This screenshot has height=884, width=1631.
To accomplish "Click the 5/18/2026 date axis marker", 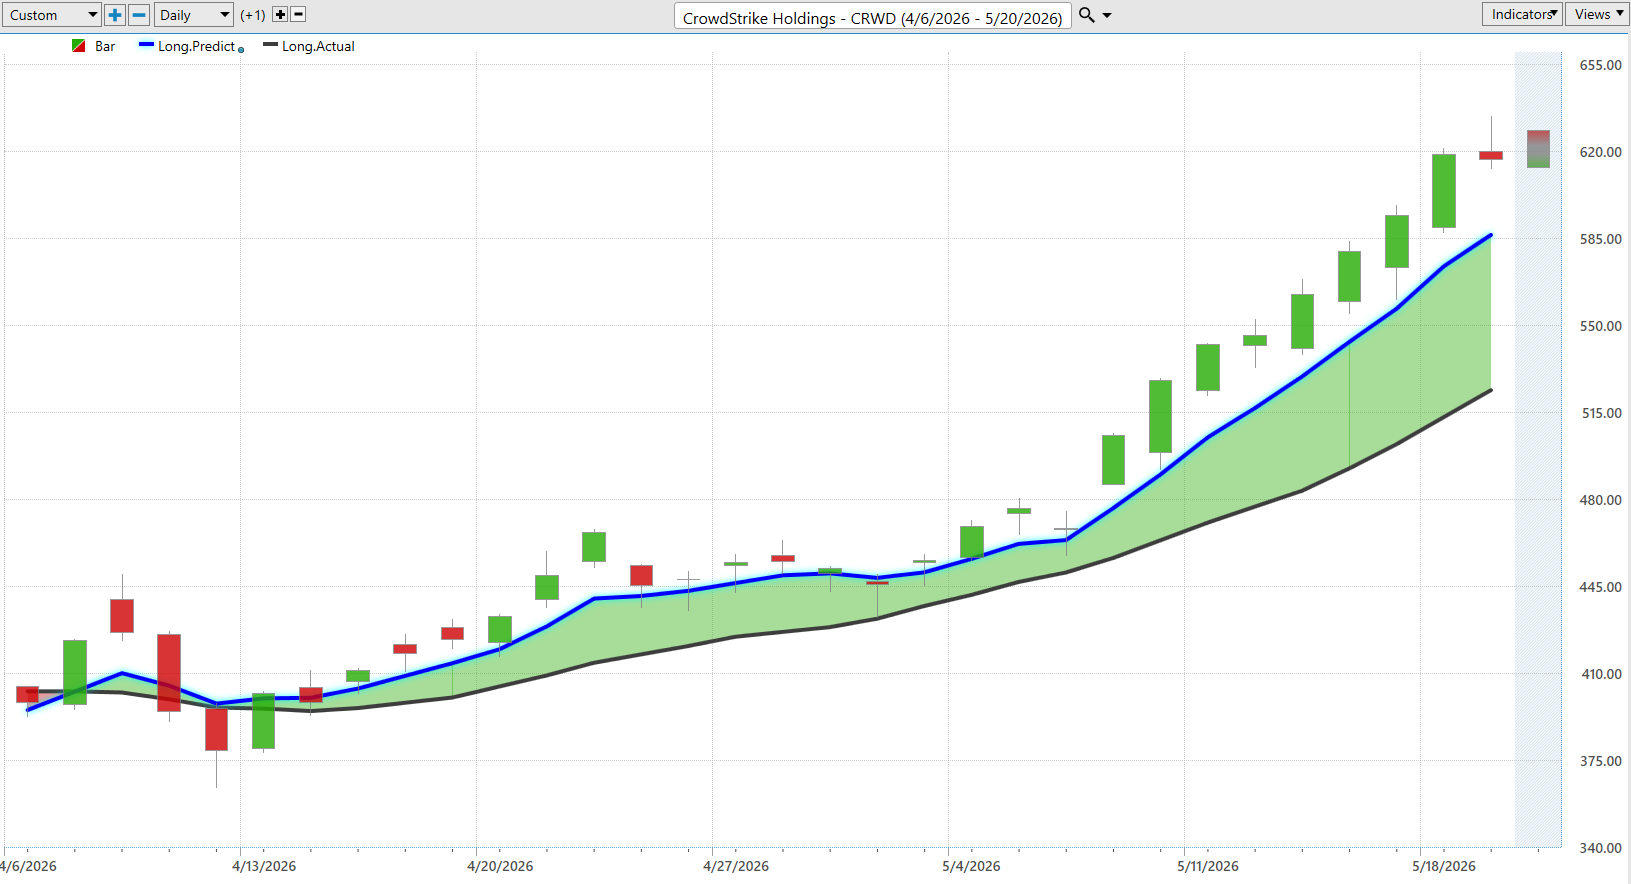I will coord(1443,866).
